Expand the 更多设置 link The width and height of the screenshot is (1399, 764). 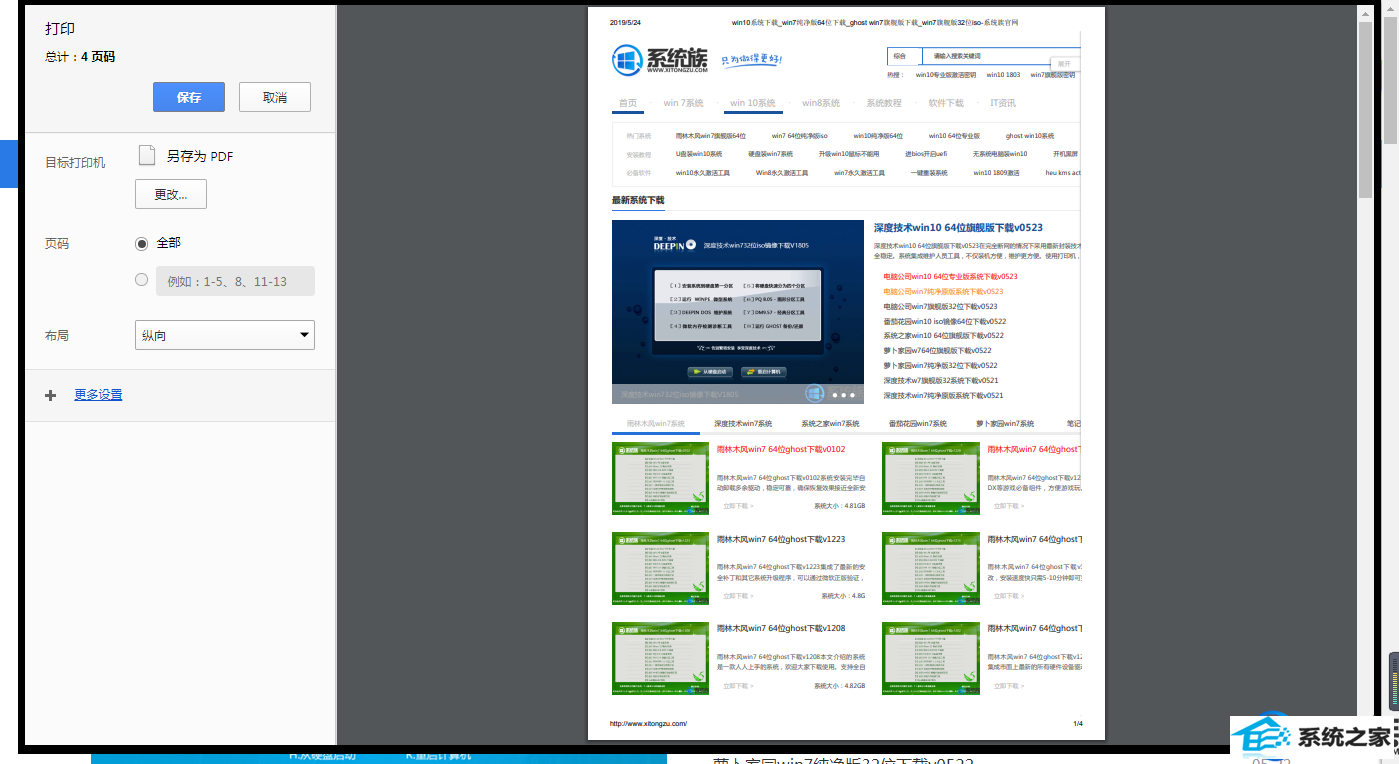(x=98, y=395)
